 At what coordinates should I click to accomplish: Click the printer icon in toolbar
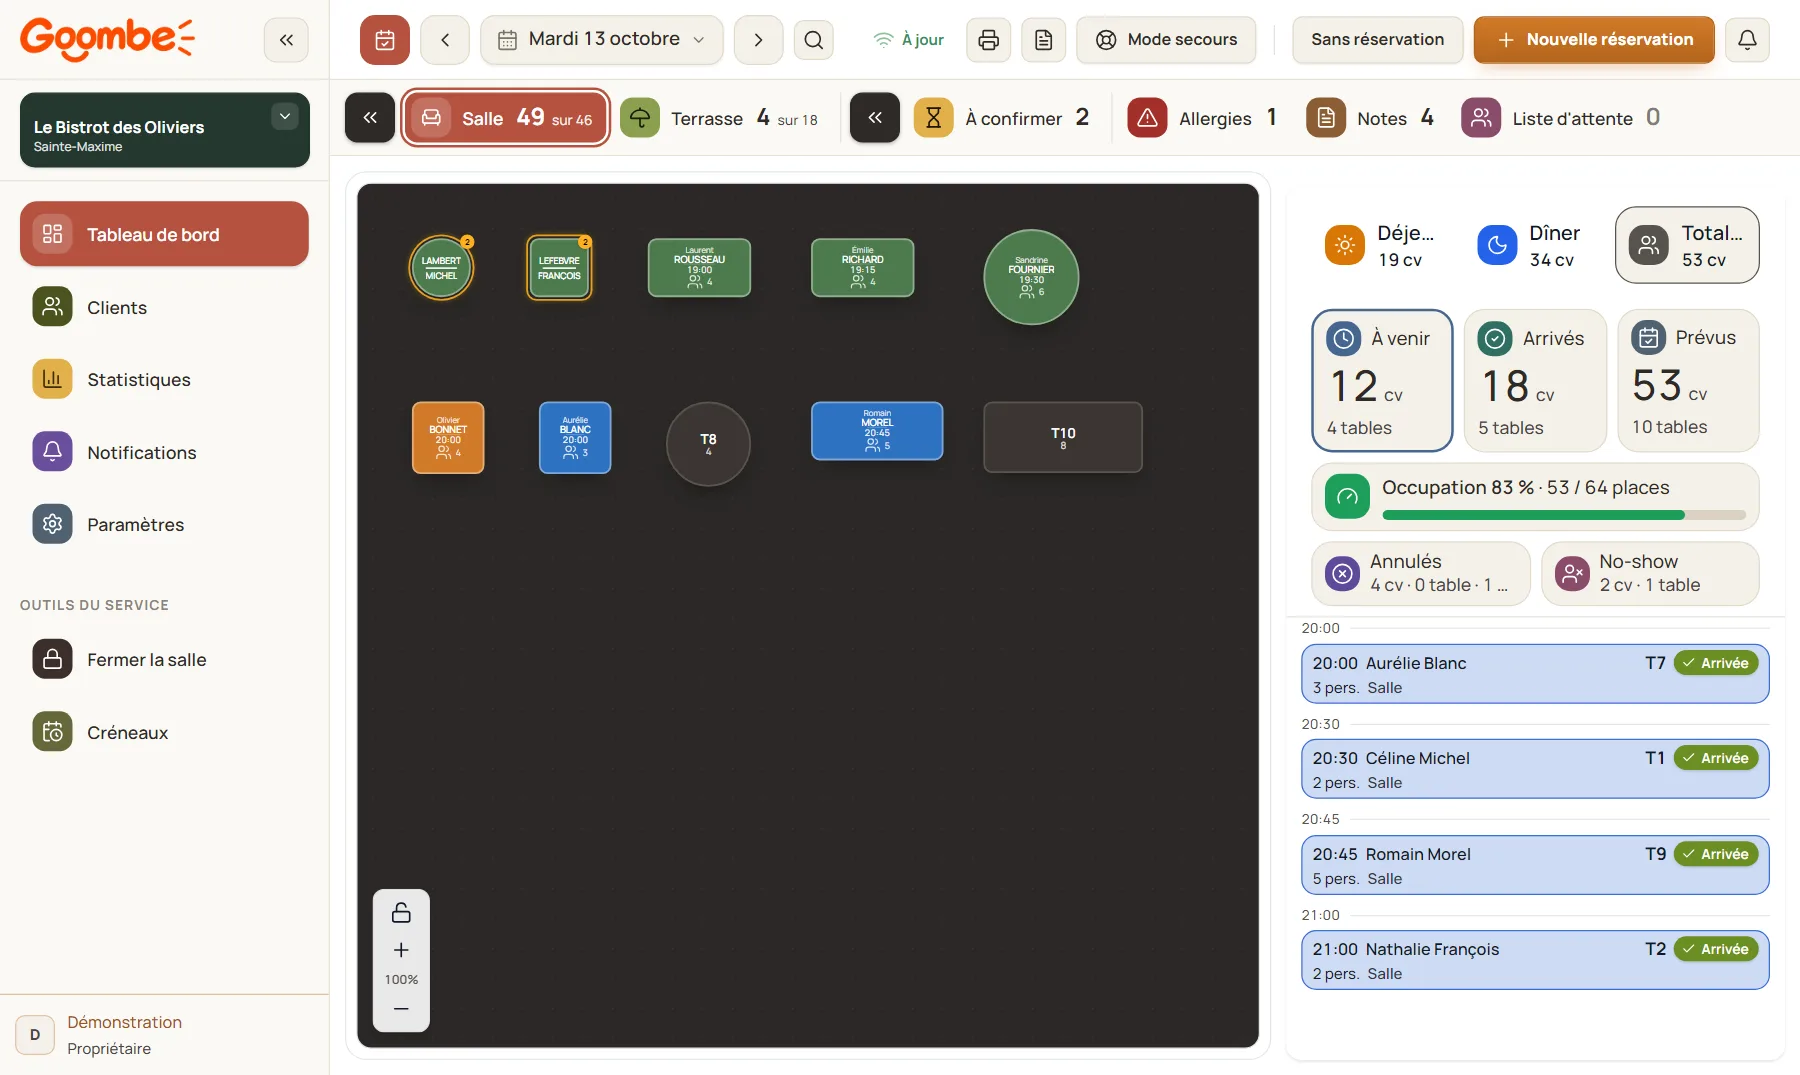click(988, 40)
